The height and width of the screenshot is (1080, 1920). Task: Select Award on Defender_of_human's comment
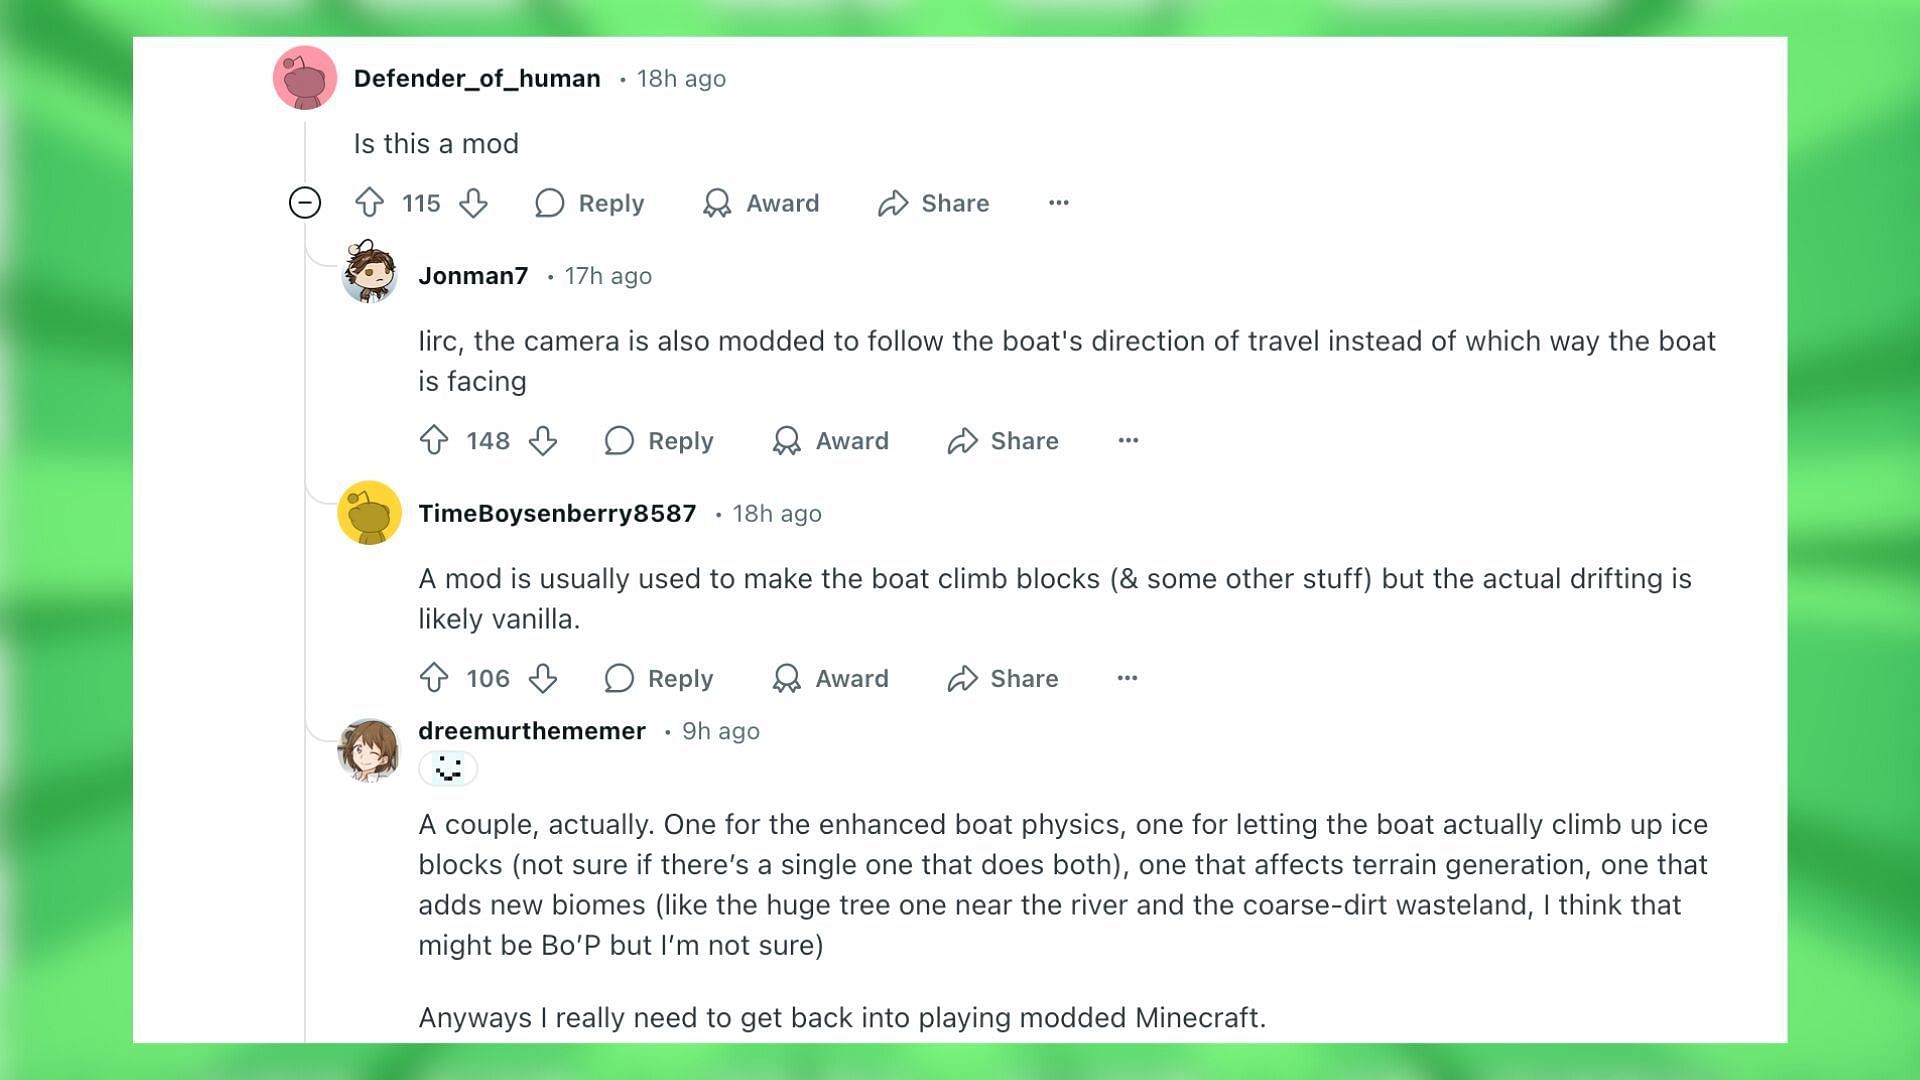(762, 203)
